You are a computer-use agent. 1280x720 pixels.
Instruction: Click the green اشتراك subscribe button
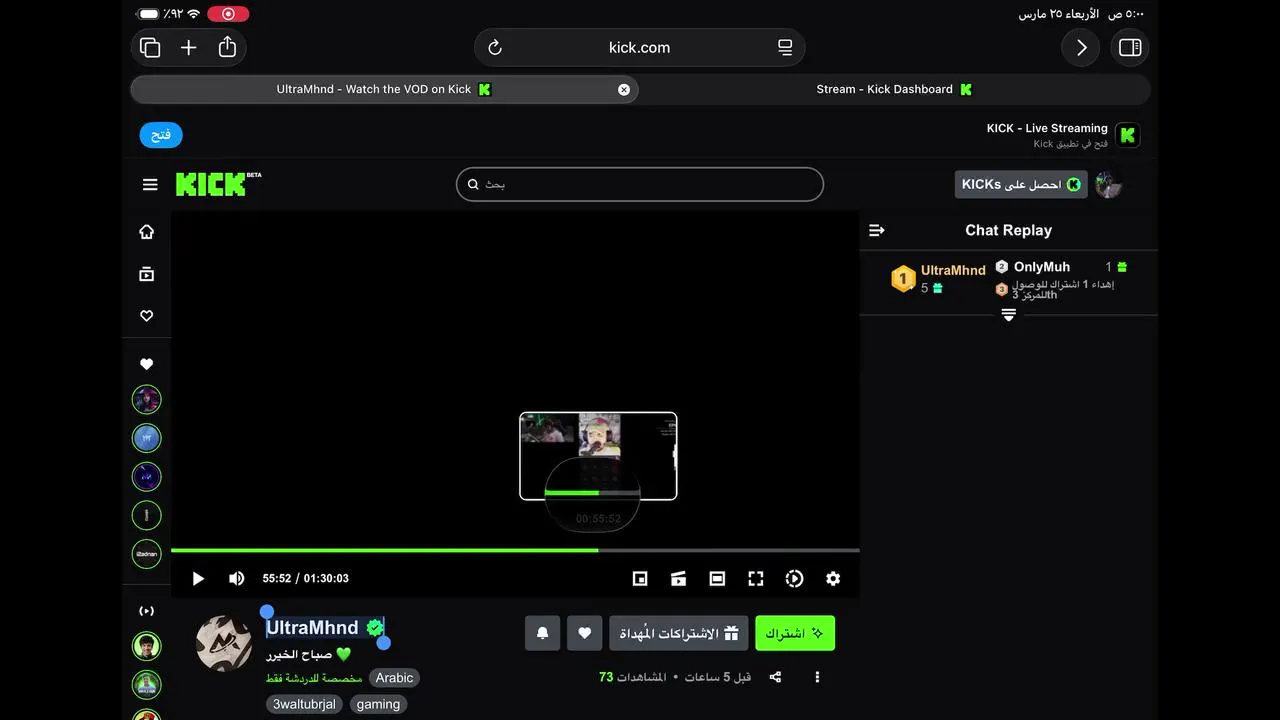(795, 633)
